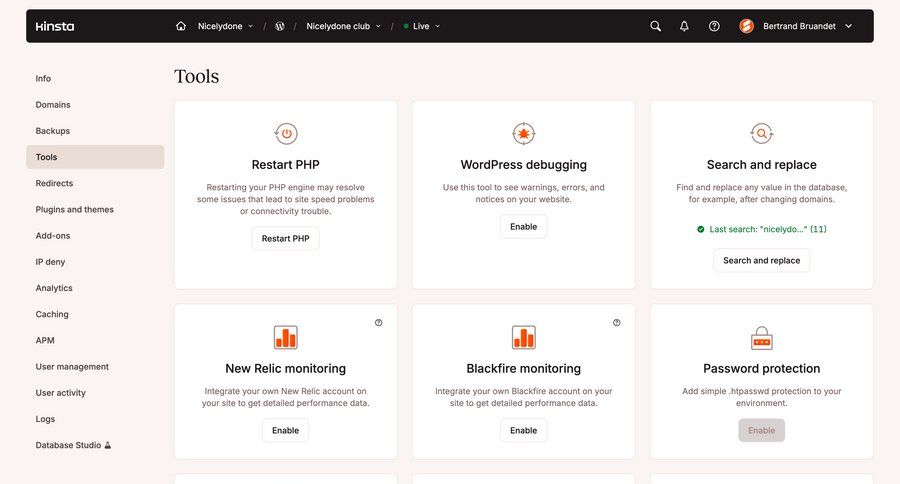
Task: Open Redirects in sidebar
Action: [x=55, y=183]
